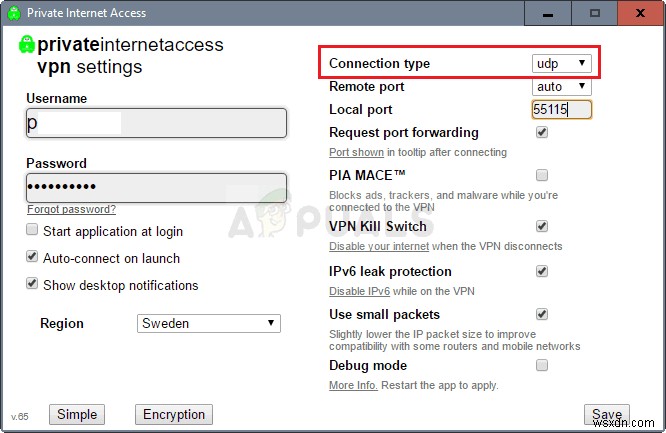Enable Start application at login checkbox

pyautogui.click(x=33, y=231)
